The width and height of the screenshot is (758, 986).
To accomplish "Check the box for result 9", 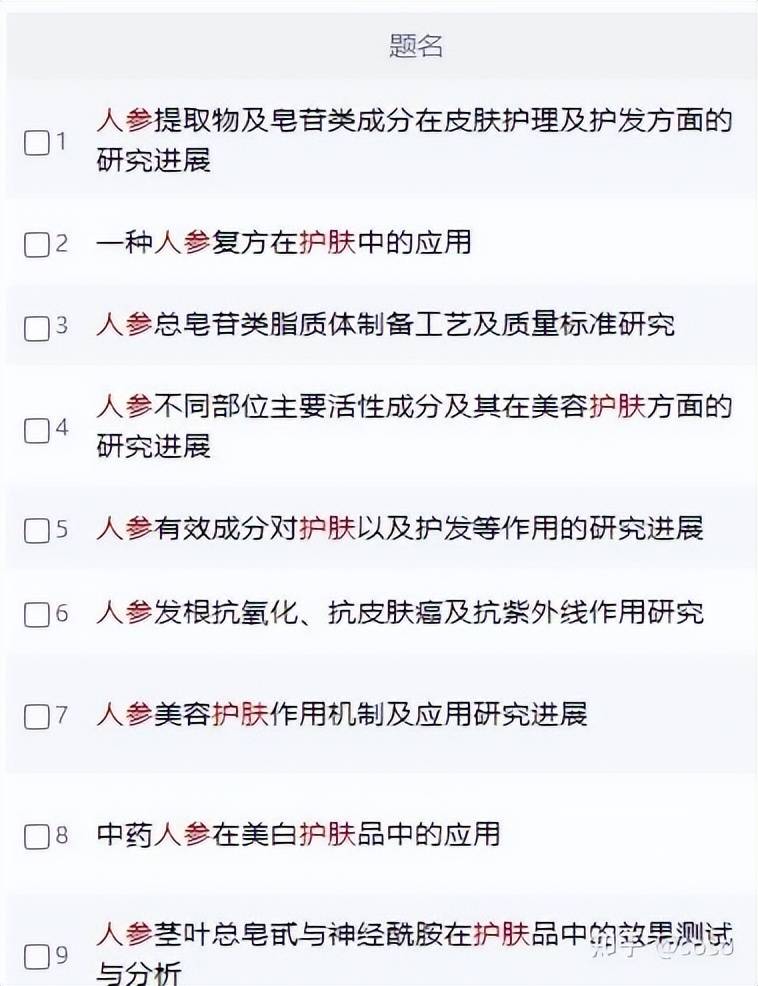I will click(36, 956).
